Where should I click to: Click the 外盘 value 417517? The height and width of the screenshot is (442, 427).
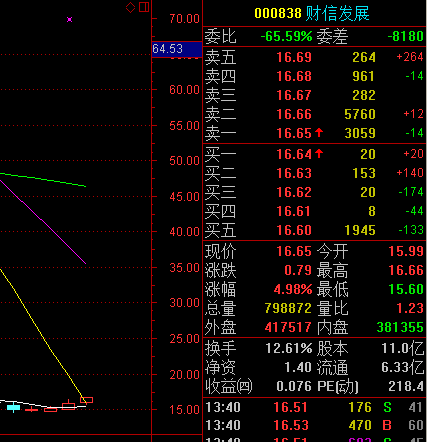coord(288,327)
